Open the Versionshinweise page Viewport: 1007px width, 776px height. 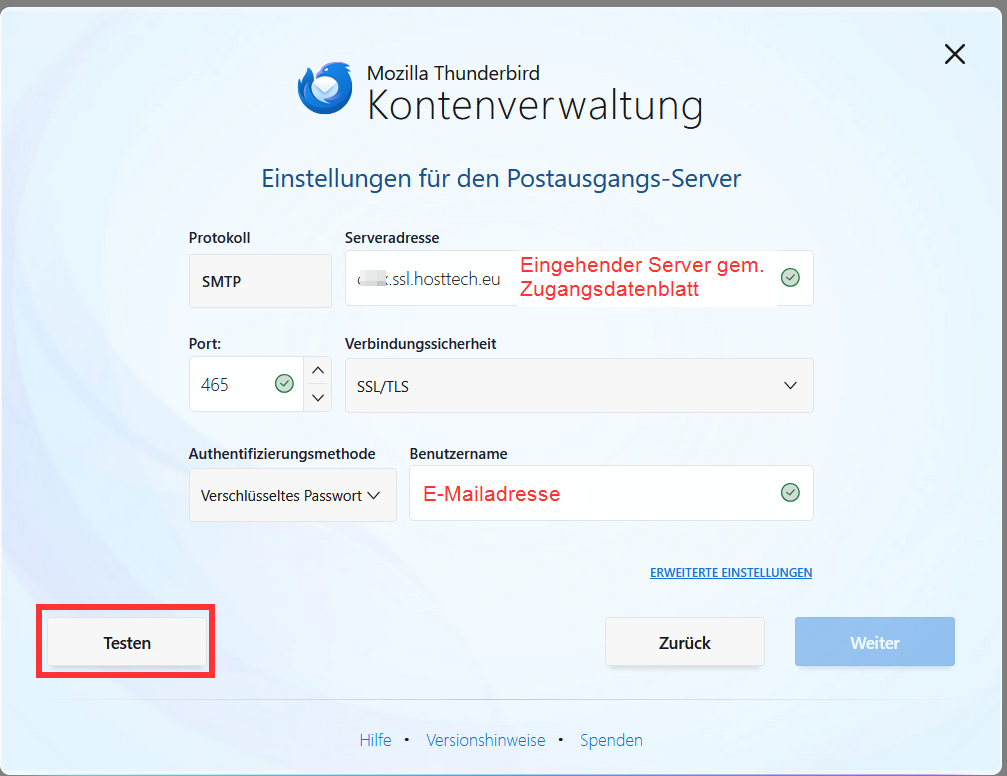[x=486, y=740]
